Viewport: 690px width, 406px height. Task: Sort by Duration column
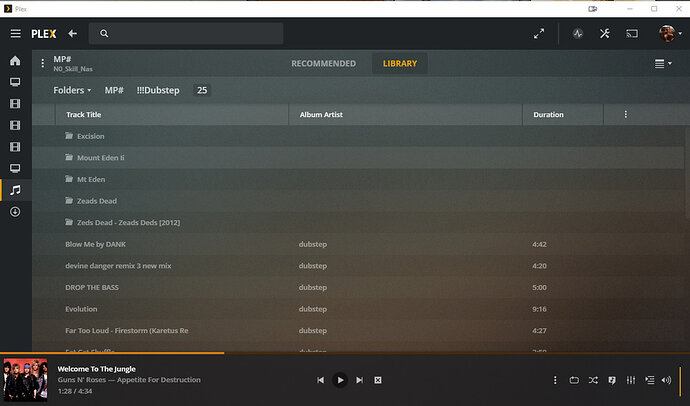548,114
